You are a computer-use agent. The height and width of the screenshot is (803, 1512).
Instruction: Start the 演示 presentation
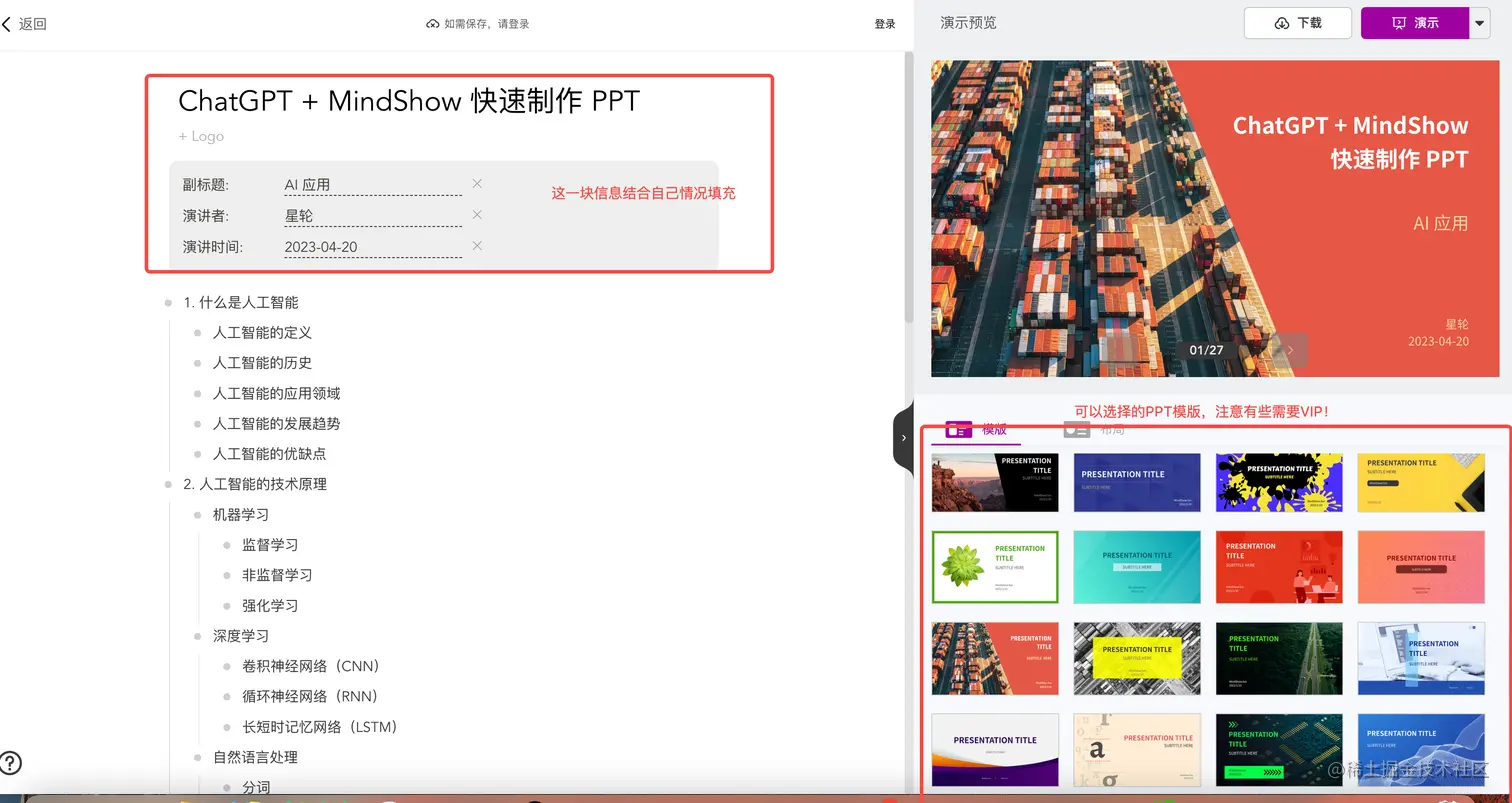pyautogui.click(x=1415, y=23)
